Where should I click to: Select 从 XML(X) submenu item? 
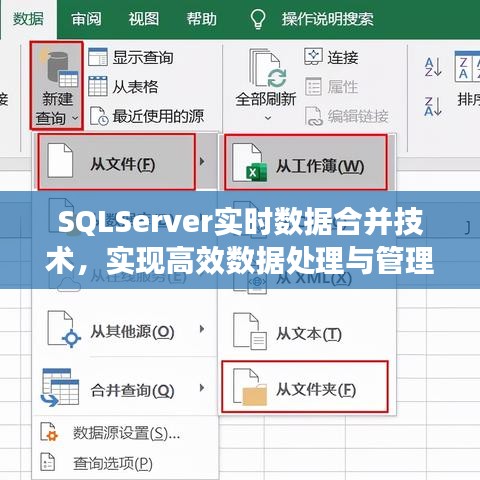tap(314, 278)
